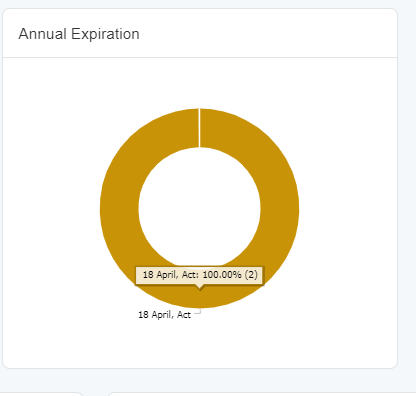
Task: Click empty header area right of the title
Action: [267, 33]
